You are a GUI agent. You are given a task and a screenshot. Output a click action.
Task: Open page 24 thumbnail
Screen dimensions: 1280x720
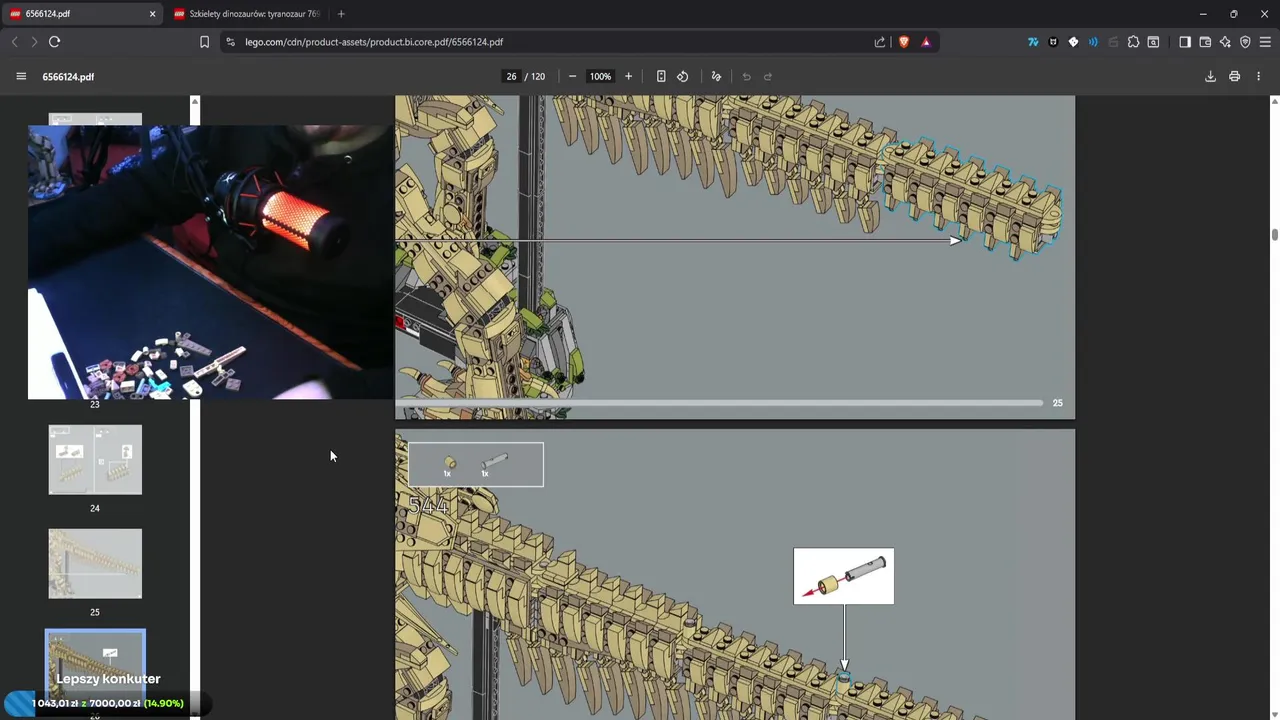(95, 460)
